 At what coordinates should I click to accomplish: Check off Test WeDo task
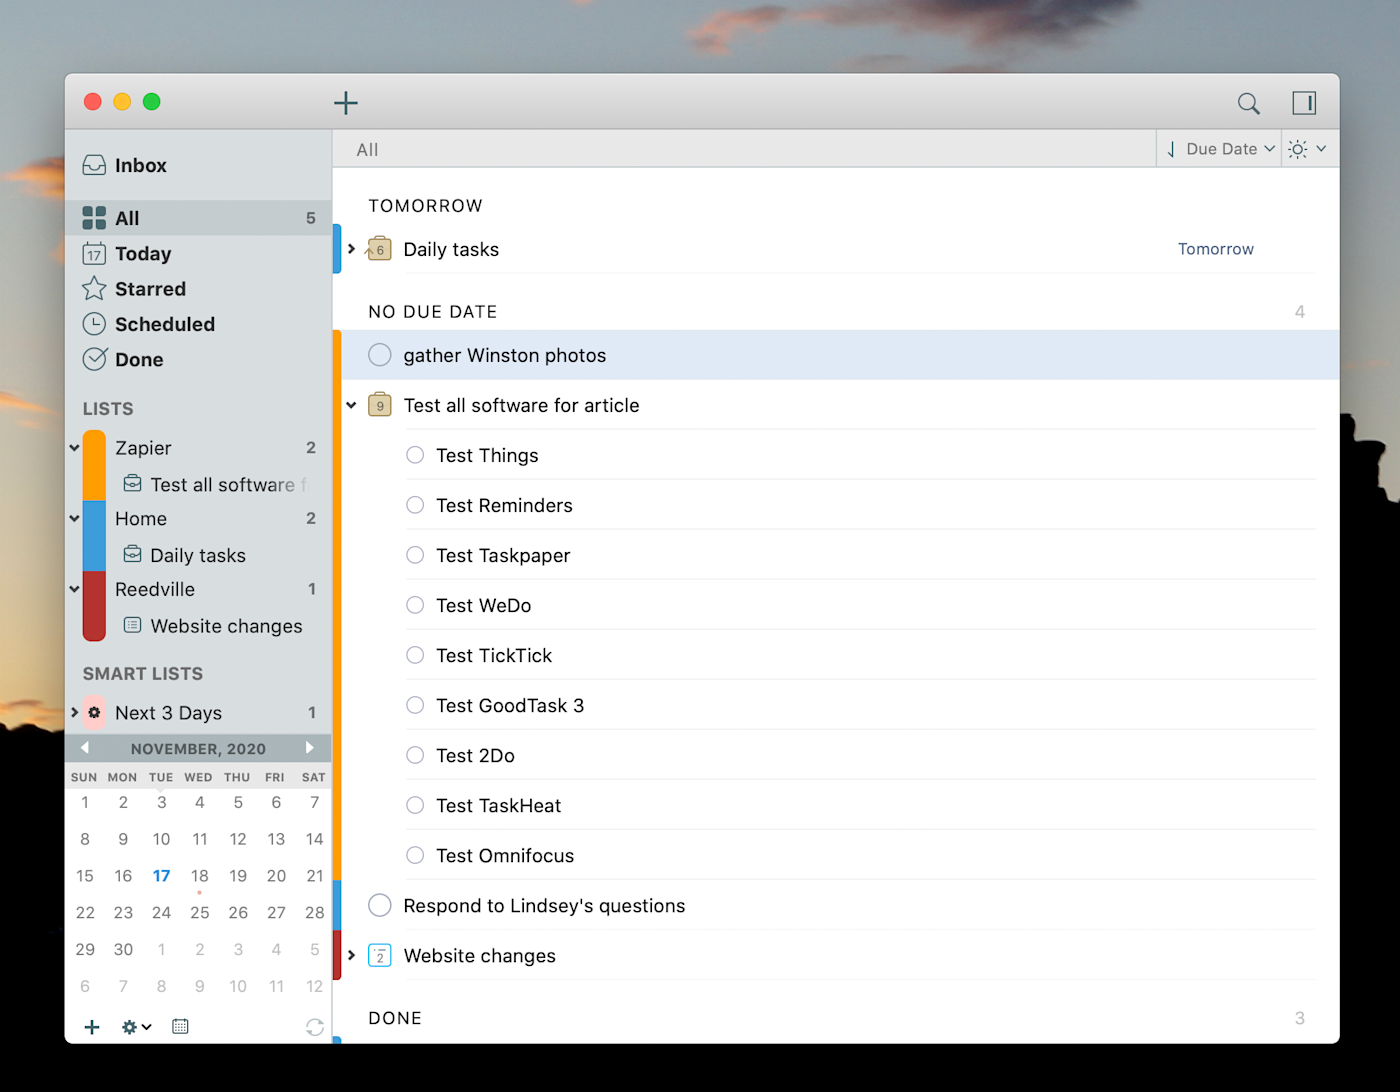pyautogui.click(x=415, y=605)
